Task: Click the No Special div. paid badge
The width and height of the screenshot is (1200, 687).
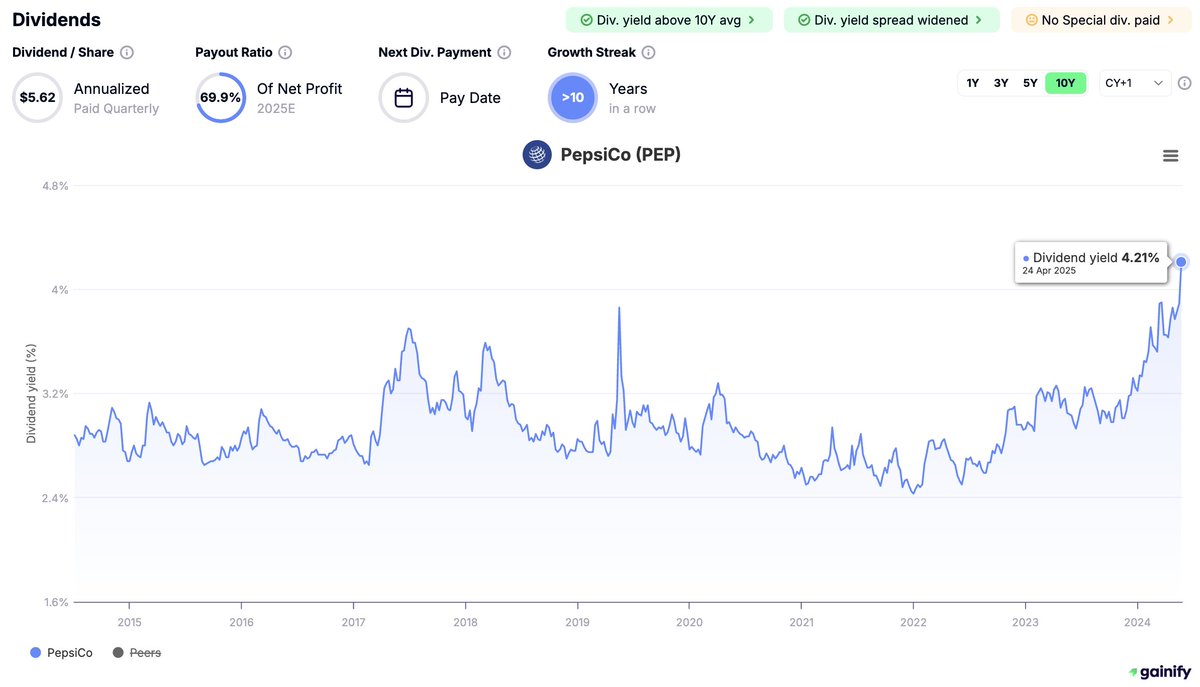Action: click(x=1100, y=20)
